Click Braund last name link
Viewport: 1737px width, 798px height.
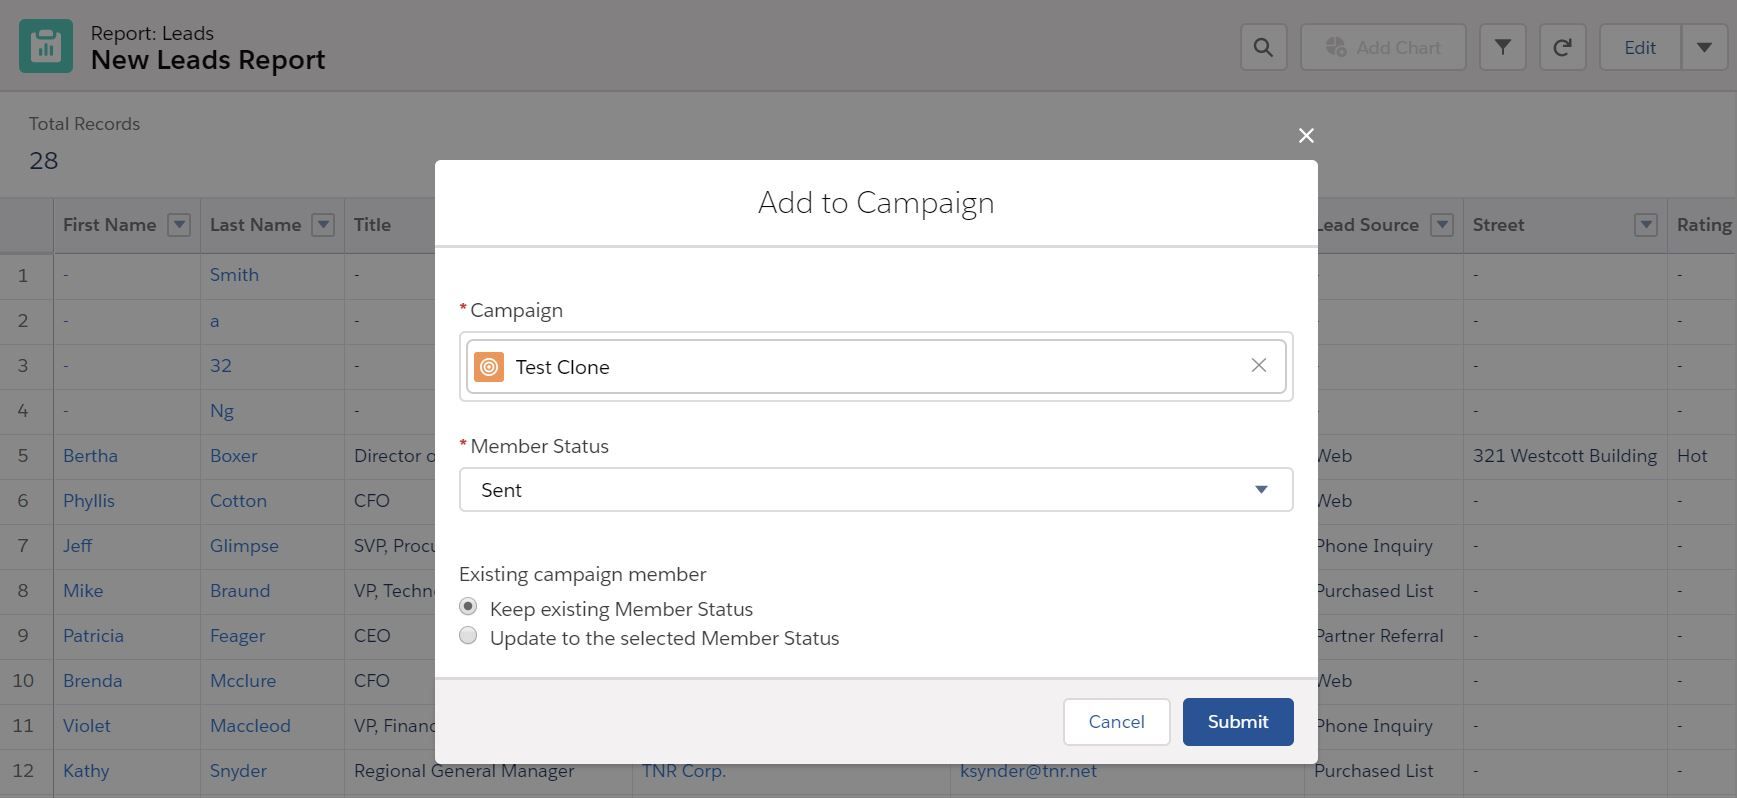coord(240,591)
